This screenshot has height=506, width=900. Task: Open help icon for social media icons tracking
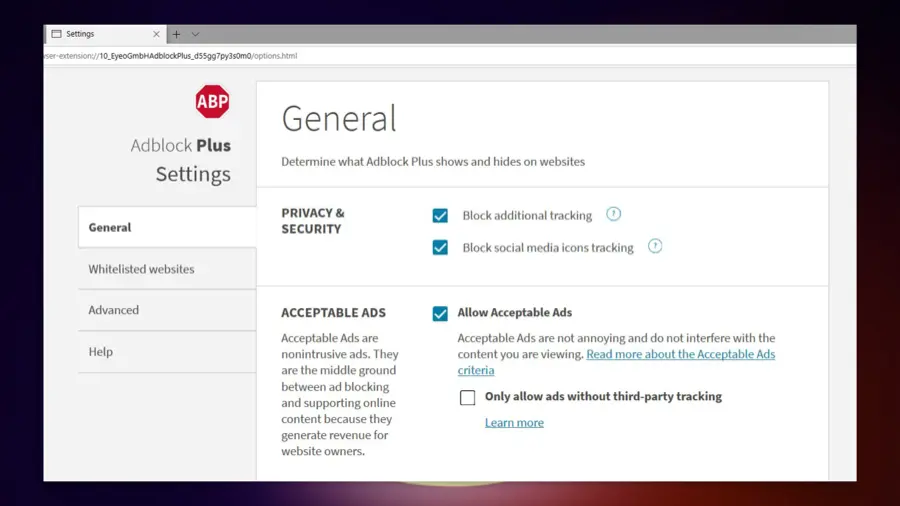pos(655,246)
